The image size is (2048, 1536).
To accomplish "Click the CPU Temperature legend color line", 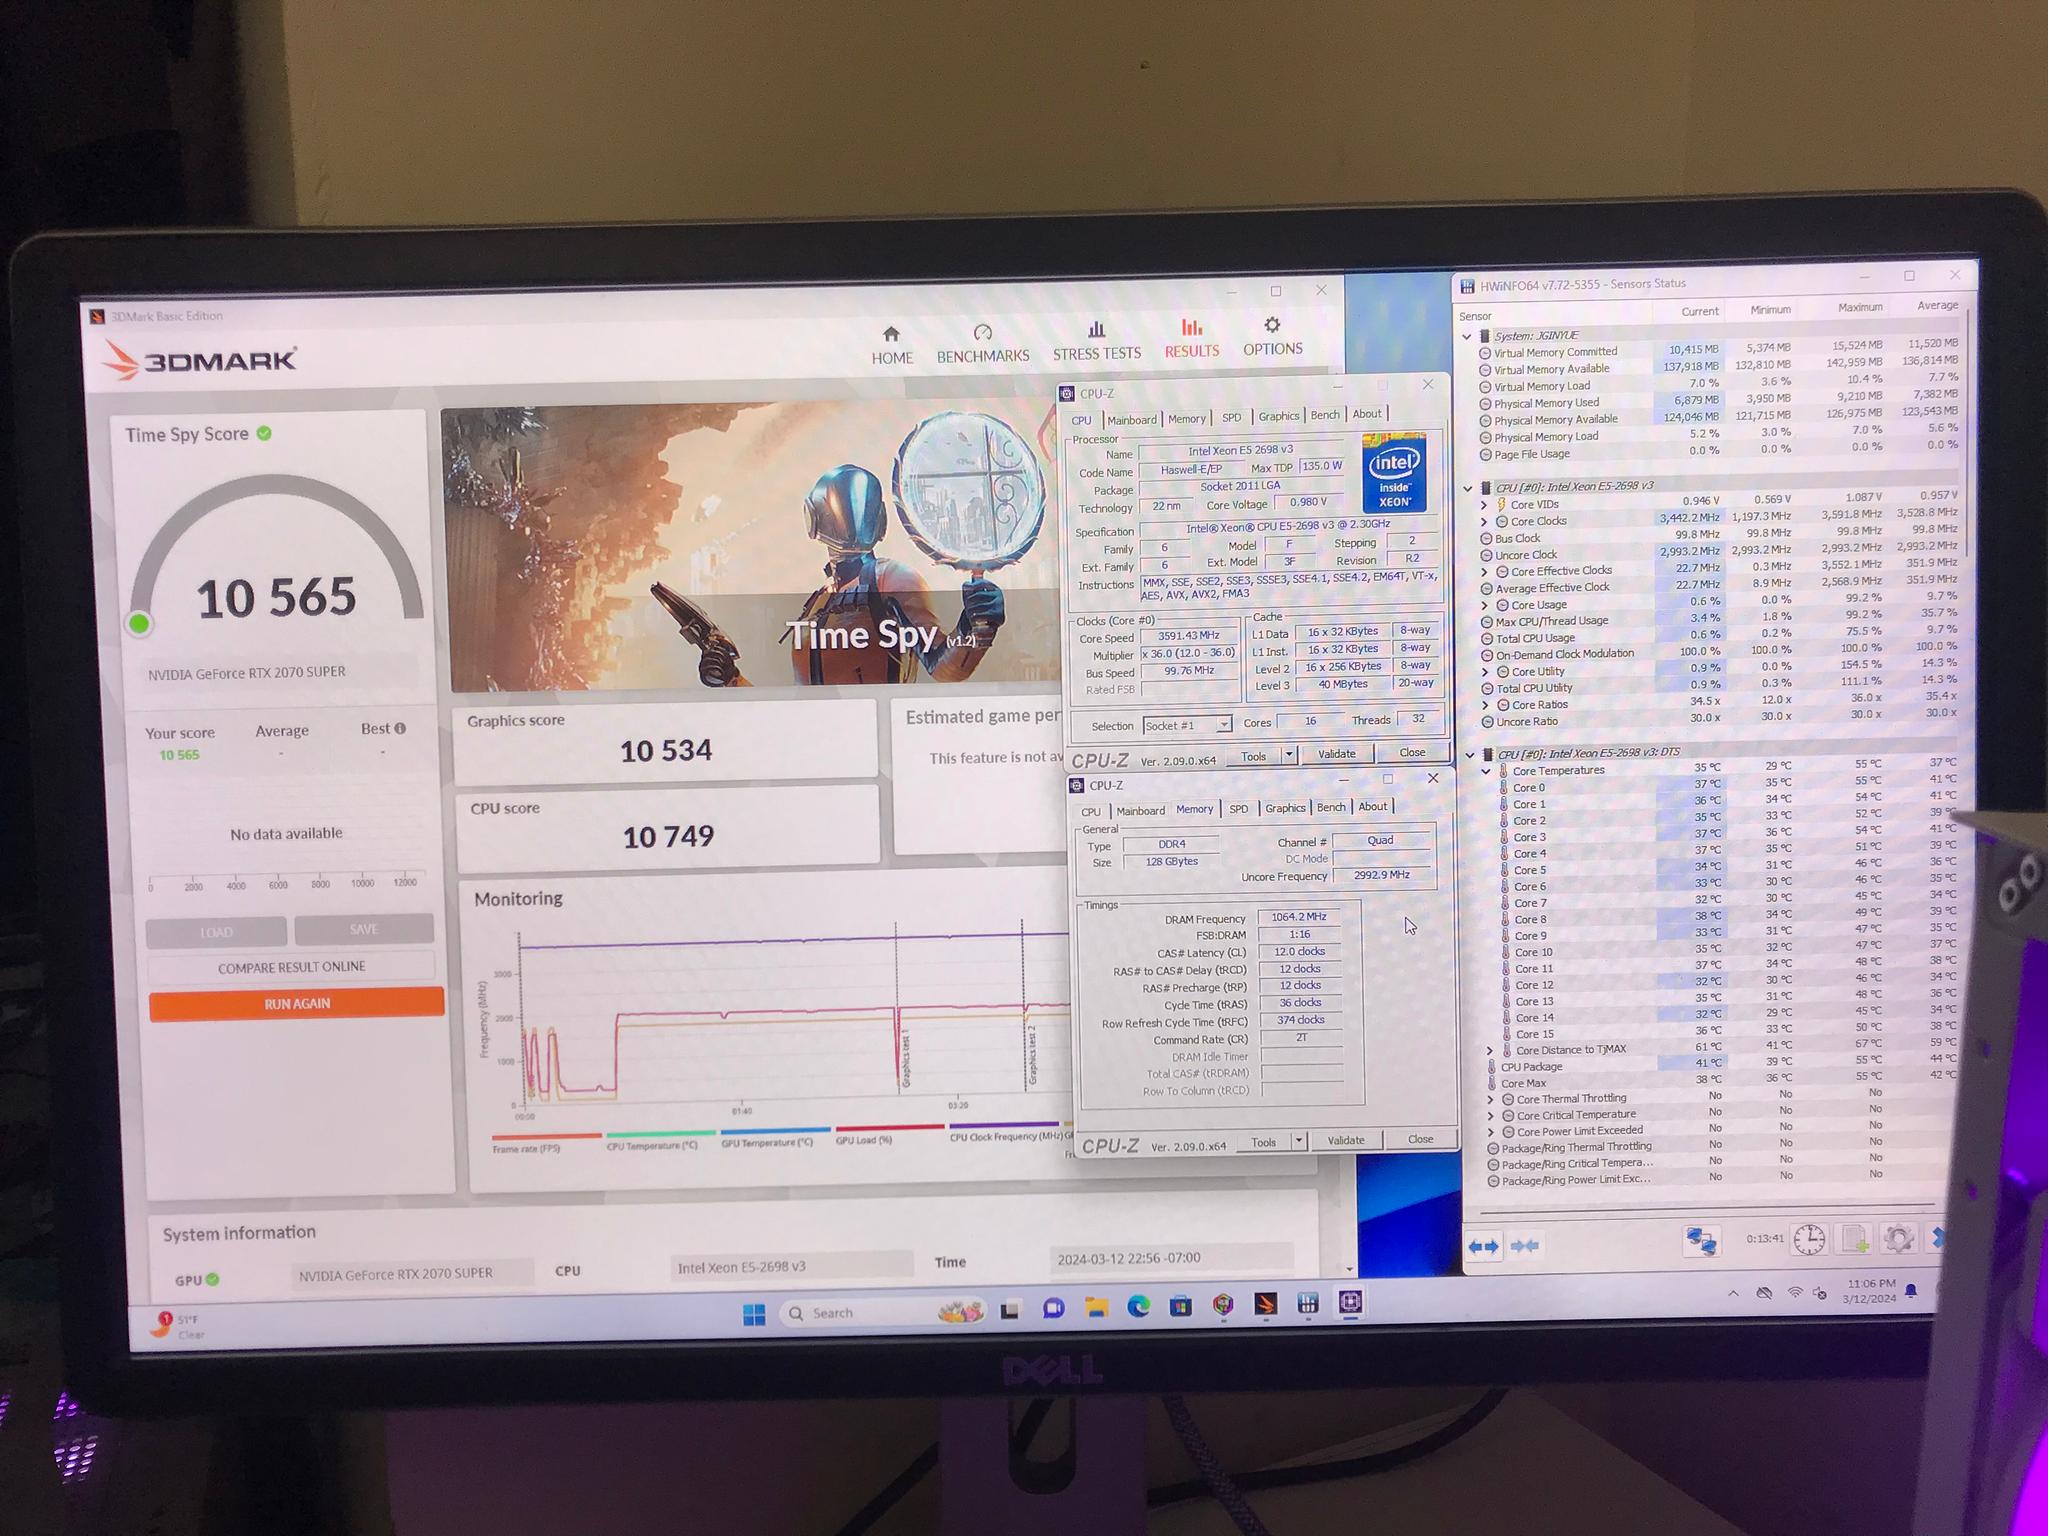I will (661, 1134).
